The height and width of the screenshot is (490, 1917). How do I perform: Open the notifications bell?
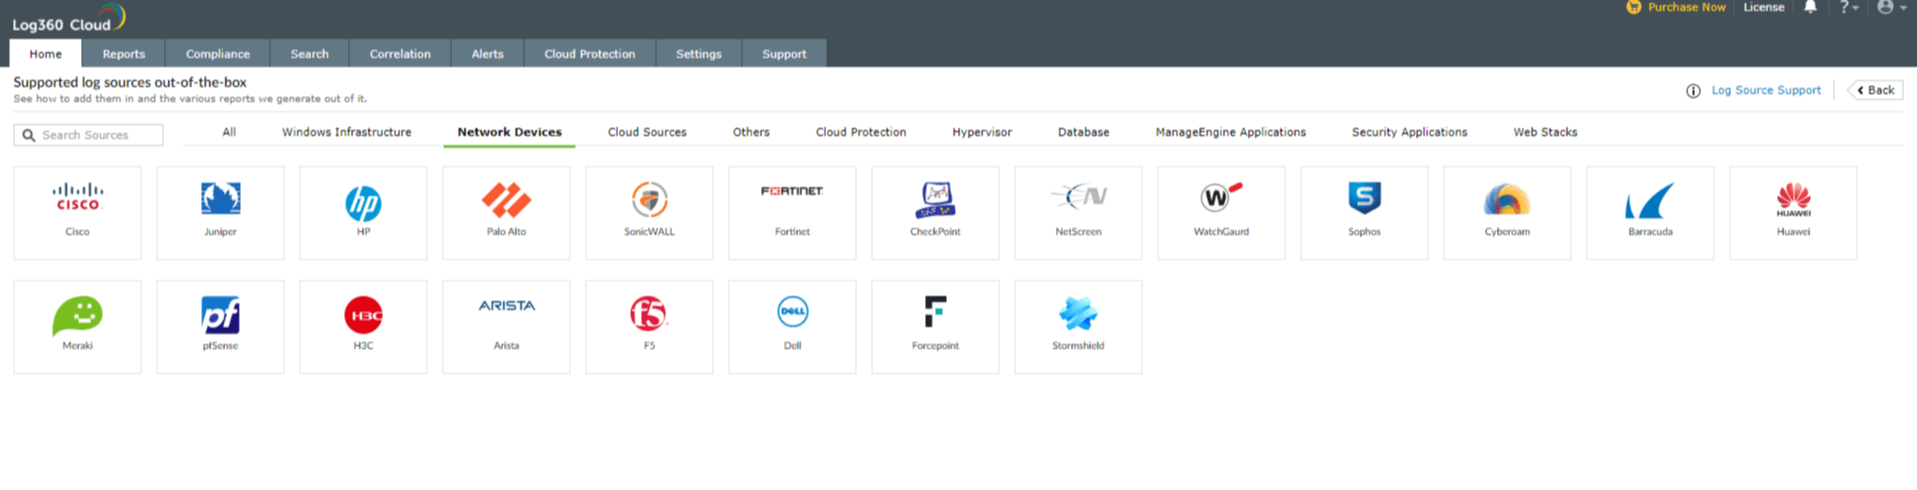[x=1810, y=7]
